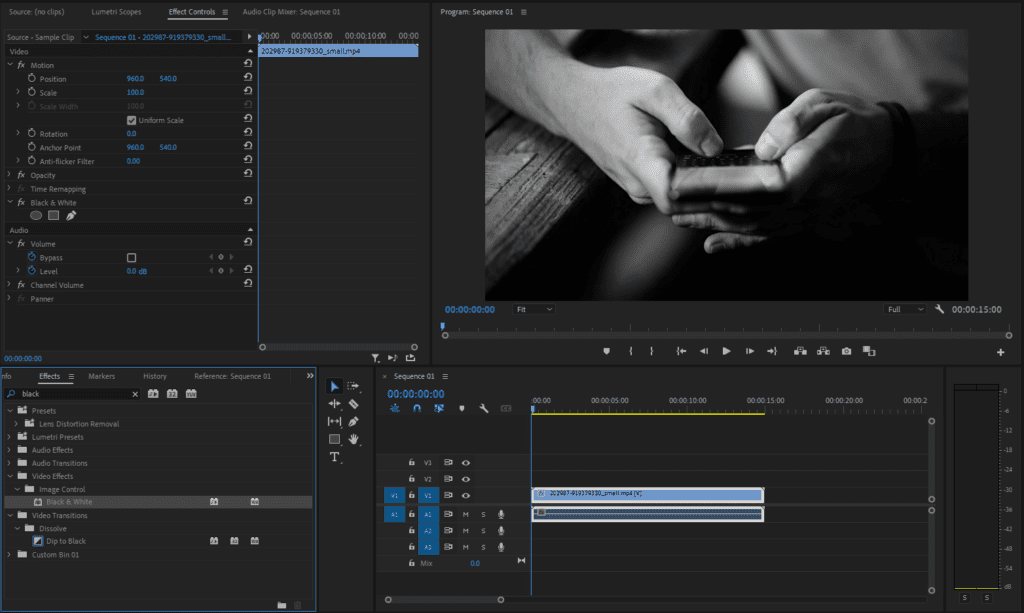
Task: Expand the Channel Volume effect
Action: tap(9, 285)
